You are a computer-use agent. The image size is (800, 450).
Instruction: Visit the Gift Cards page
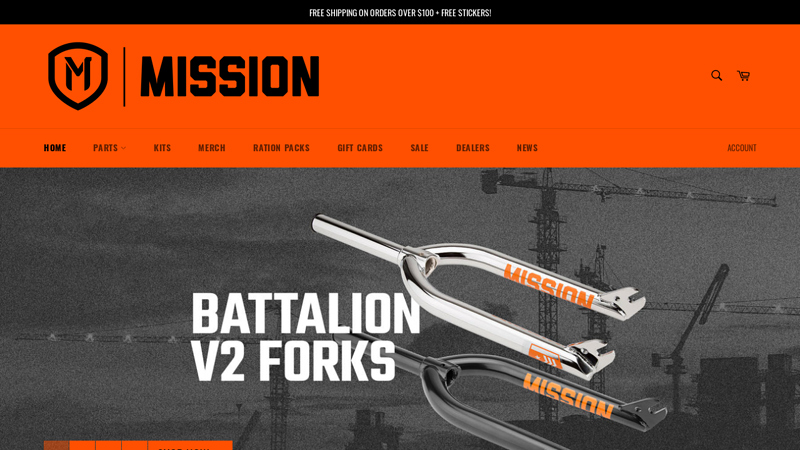tap(360, 148)
